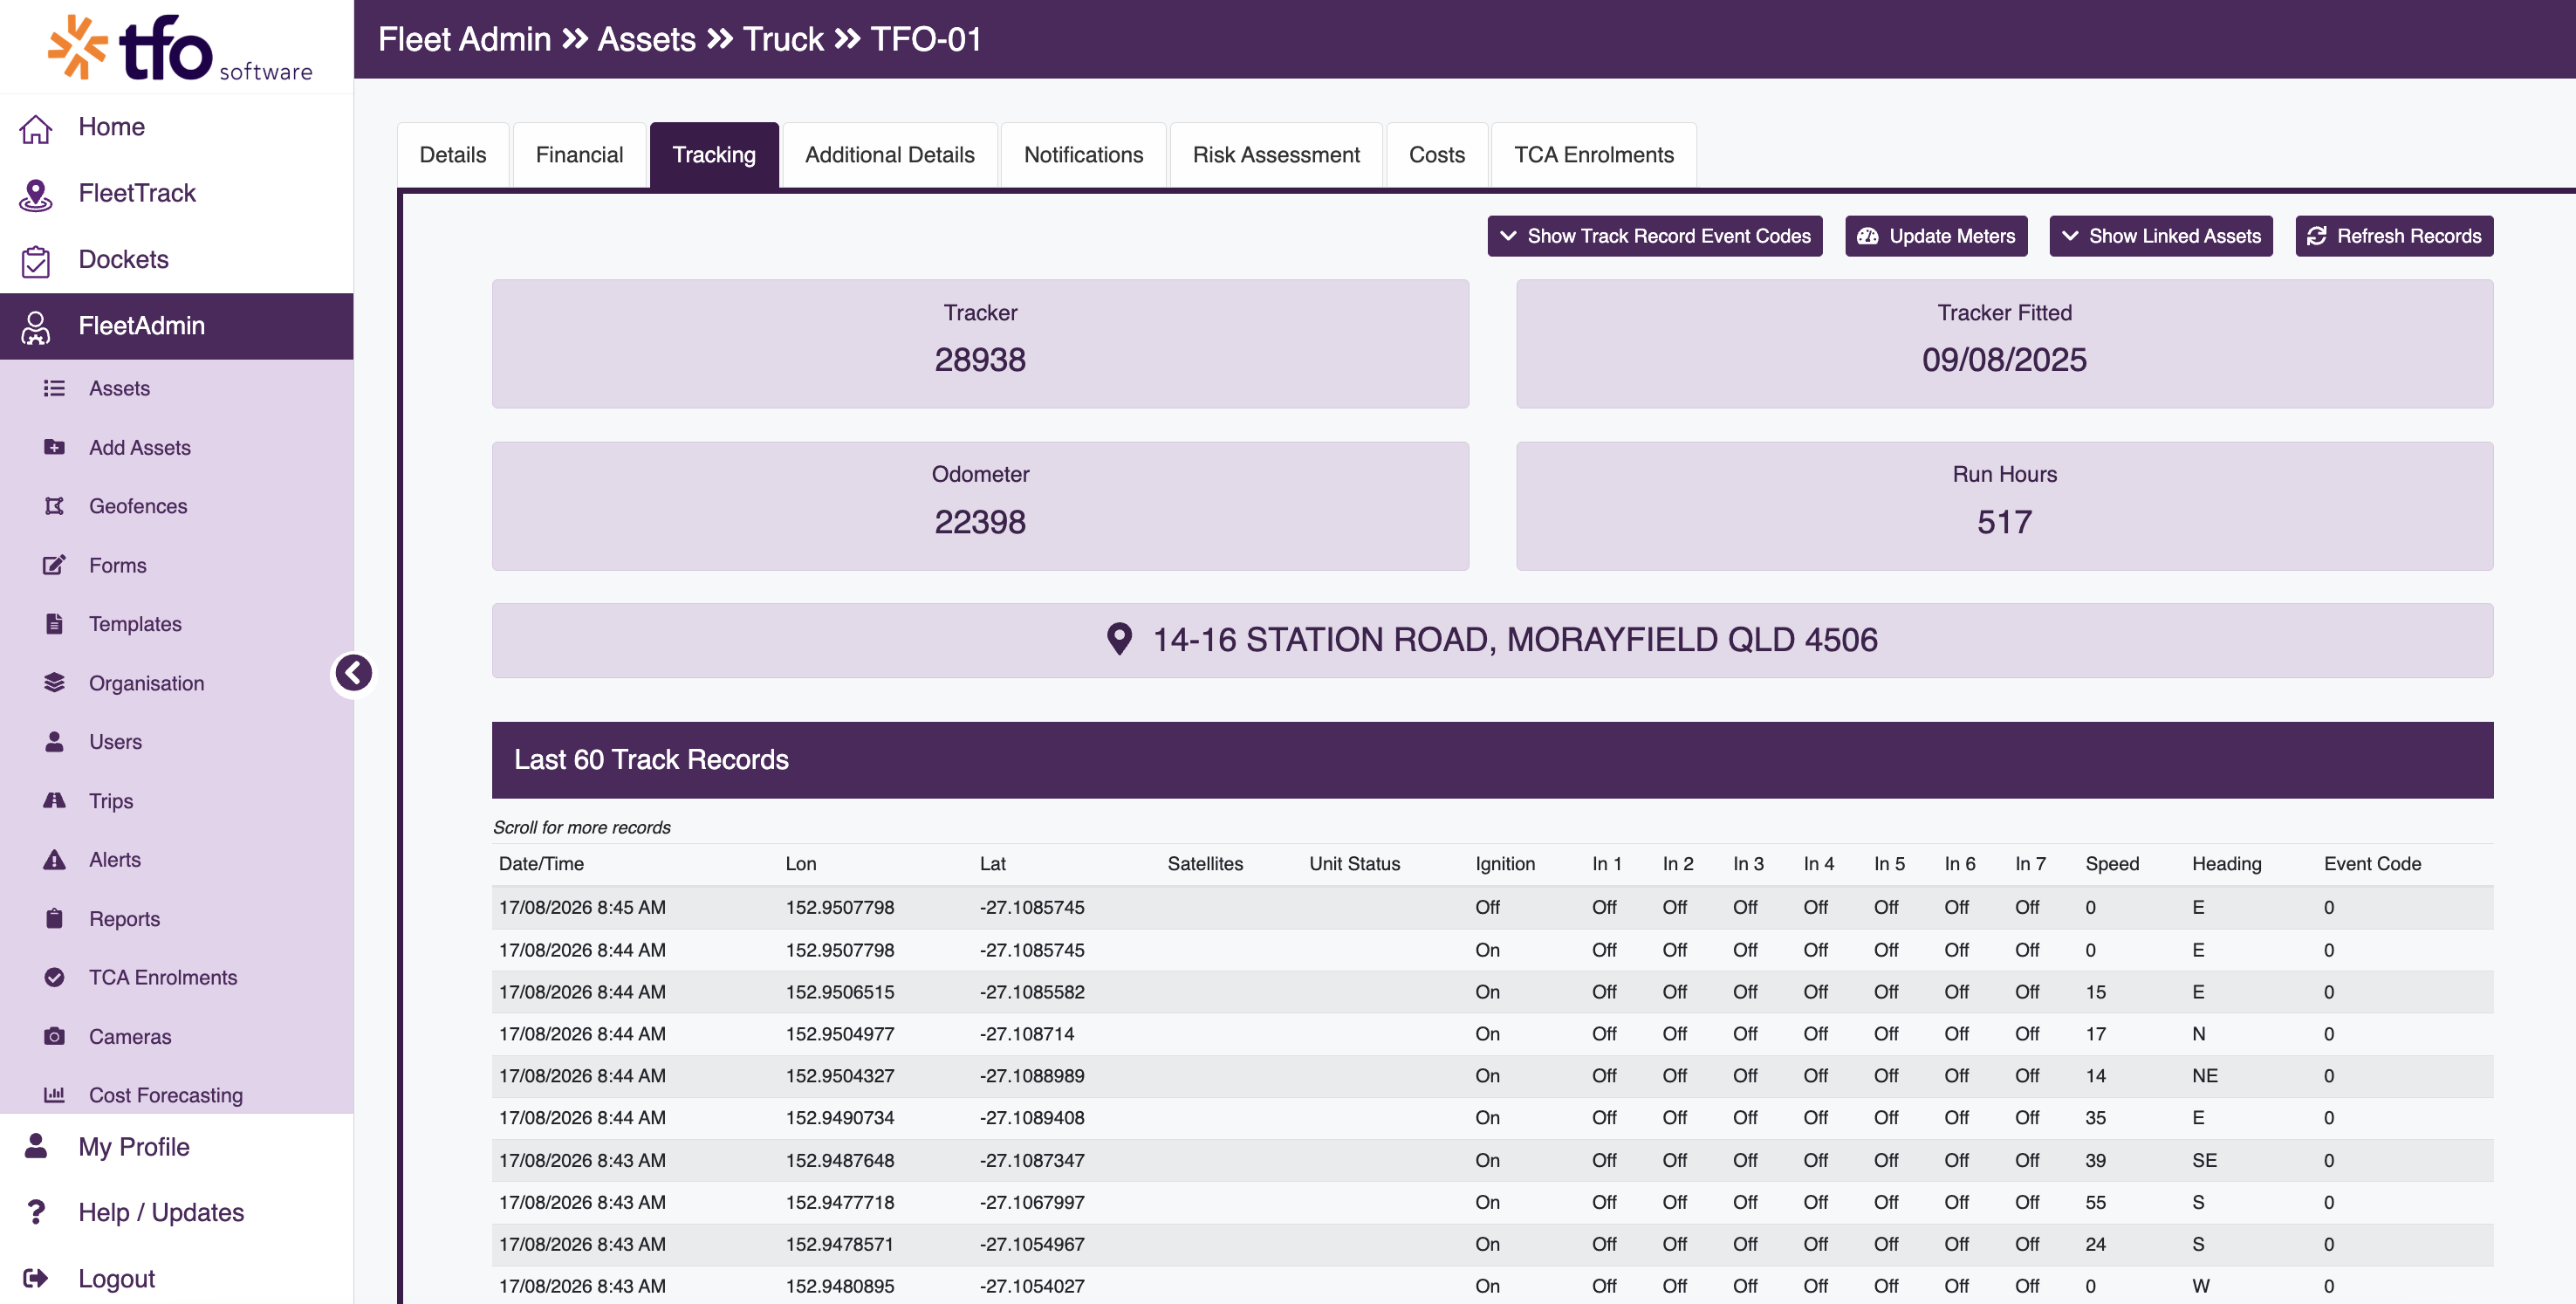Collapse sidebar with the chevron circle

(353, 673)
